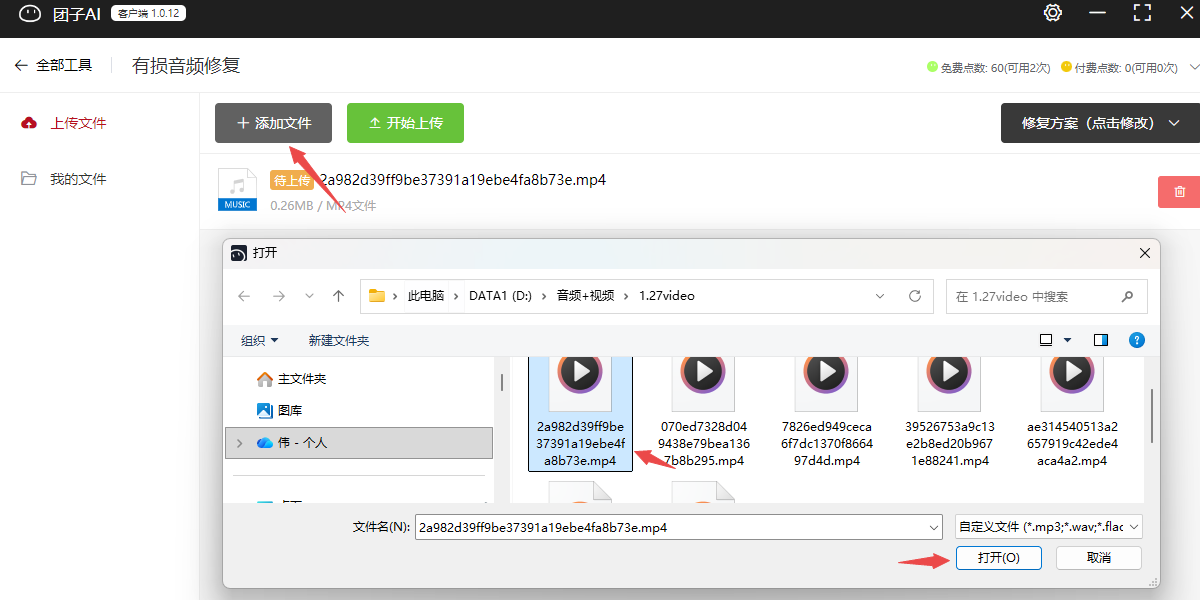Select the file 39526753a9c13...1e88241.mp4

pyautogui.click(x=947, y=412)
